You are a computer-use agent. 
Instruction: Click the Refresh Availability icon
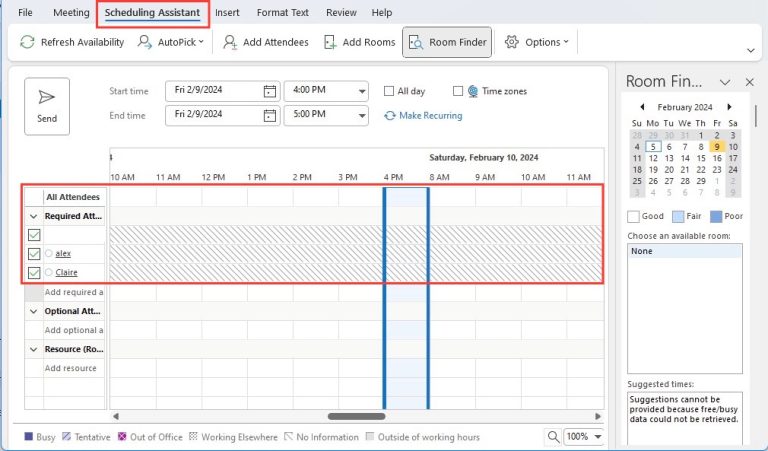[x=27, y=42]
